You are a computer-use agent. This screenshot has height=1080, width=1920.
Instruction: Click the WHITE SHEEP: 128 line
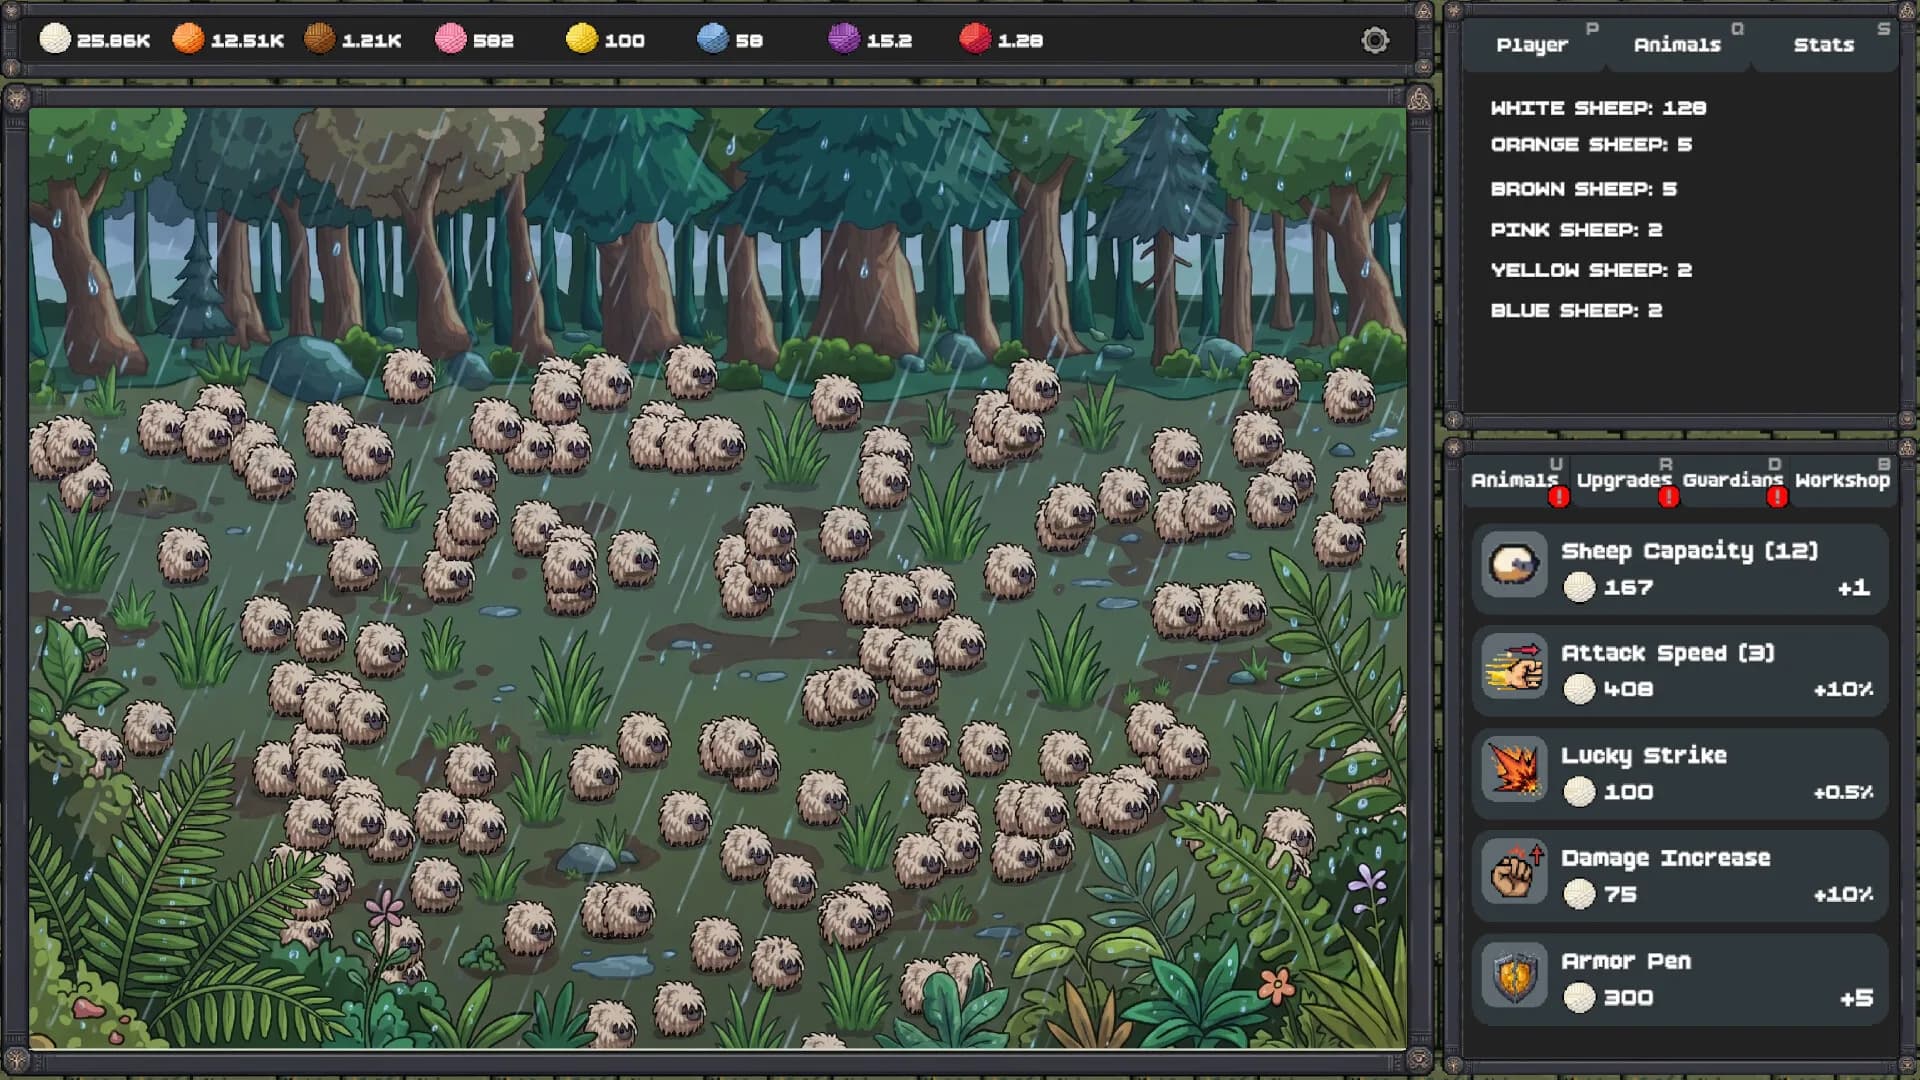(x=1598, y=108)
